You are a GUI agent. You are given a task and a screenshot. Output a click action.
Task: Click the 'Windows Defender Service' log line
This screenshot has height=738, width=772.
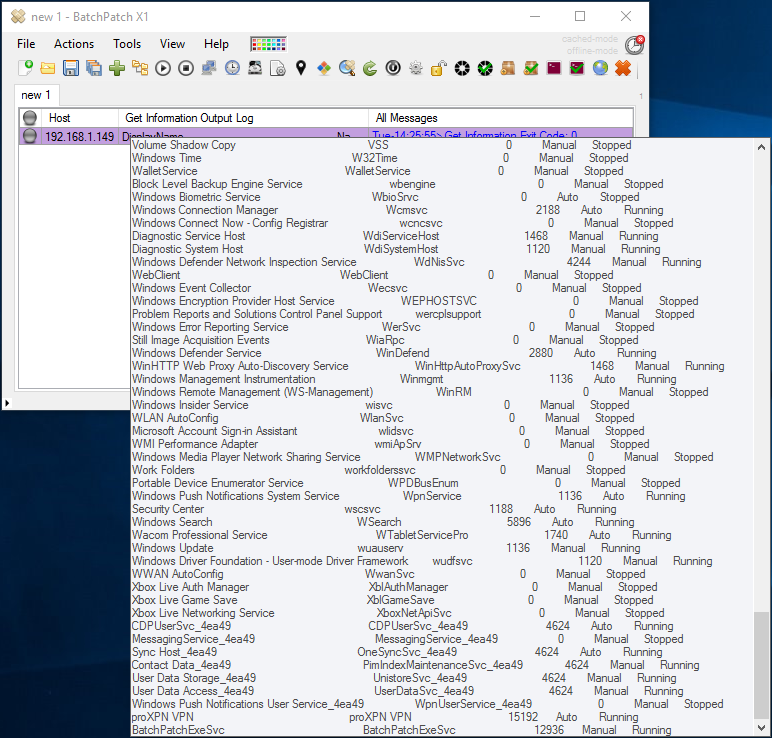[x=394, y=353]
